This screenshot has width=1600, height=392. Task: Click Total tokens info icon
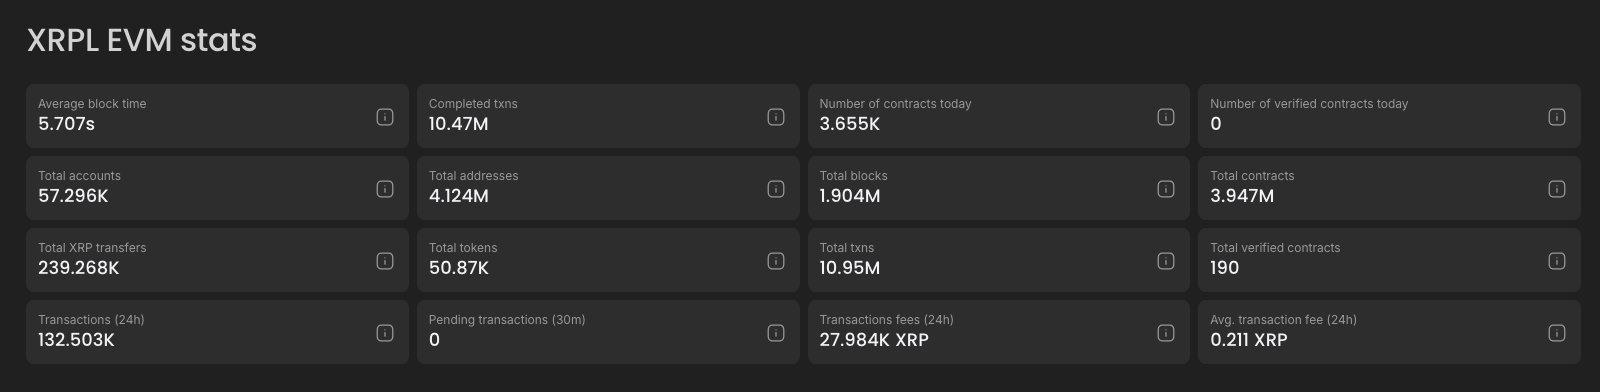[x=775, y=261]
